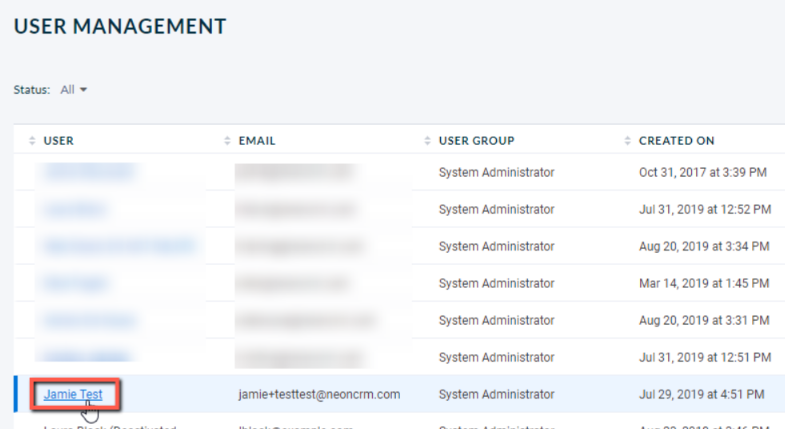Click the Oct 31, 2017 at 3:39 PM date
785x429 pixels.
(x=702, y=172)
